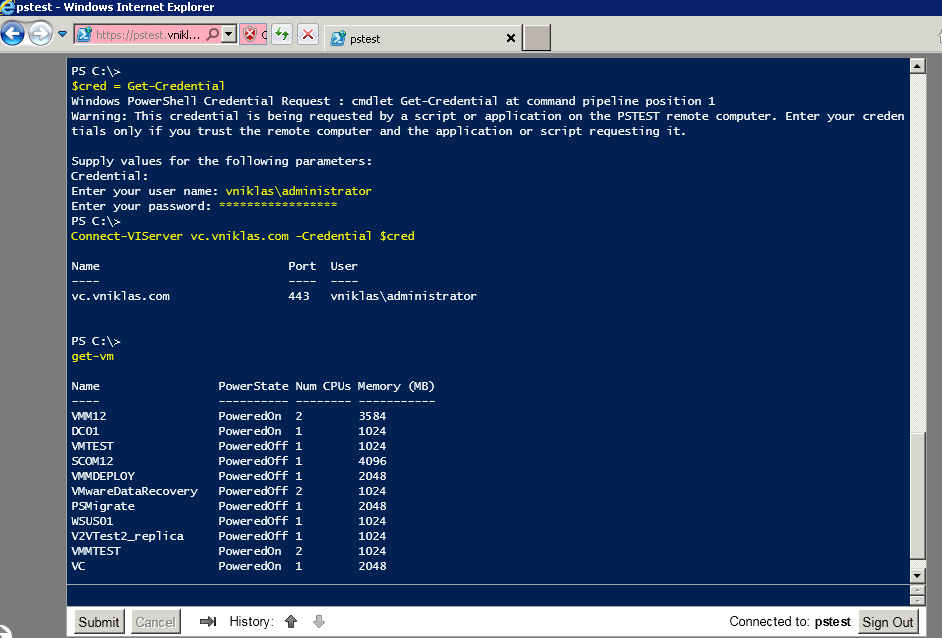This screenshot has width=942, height=638.
Task: Click the Memory (MB) column header
Action: coord(396,386)
